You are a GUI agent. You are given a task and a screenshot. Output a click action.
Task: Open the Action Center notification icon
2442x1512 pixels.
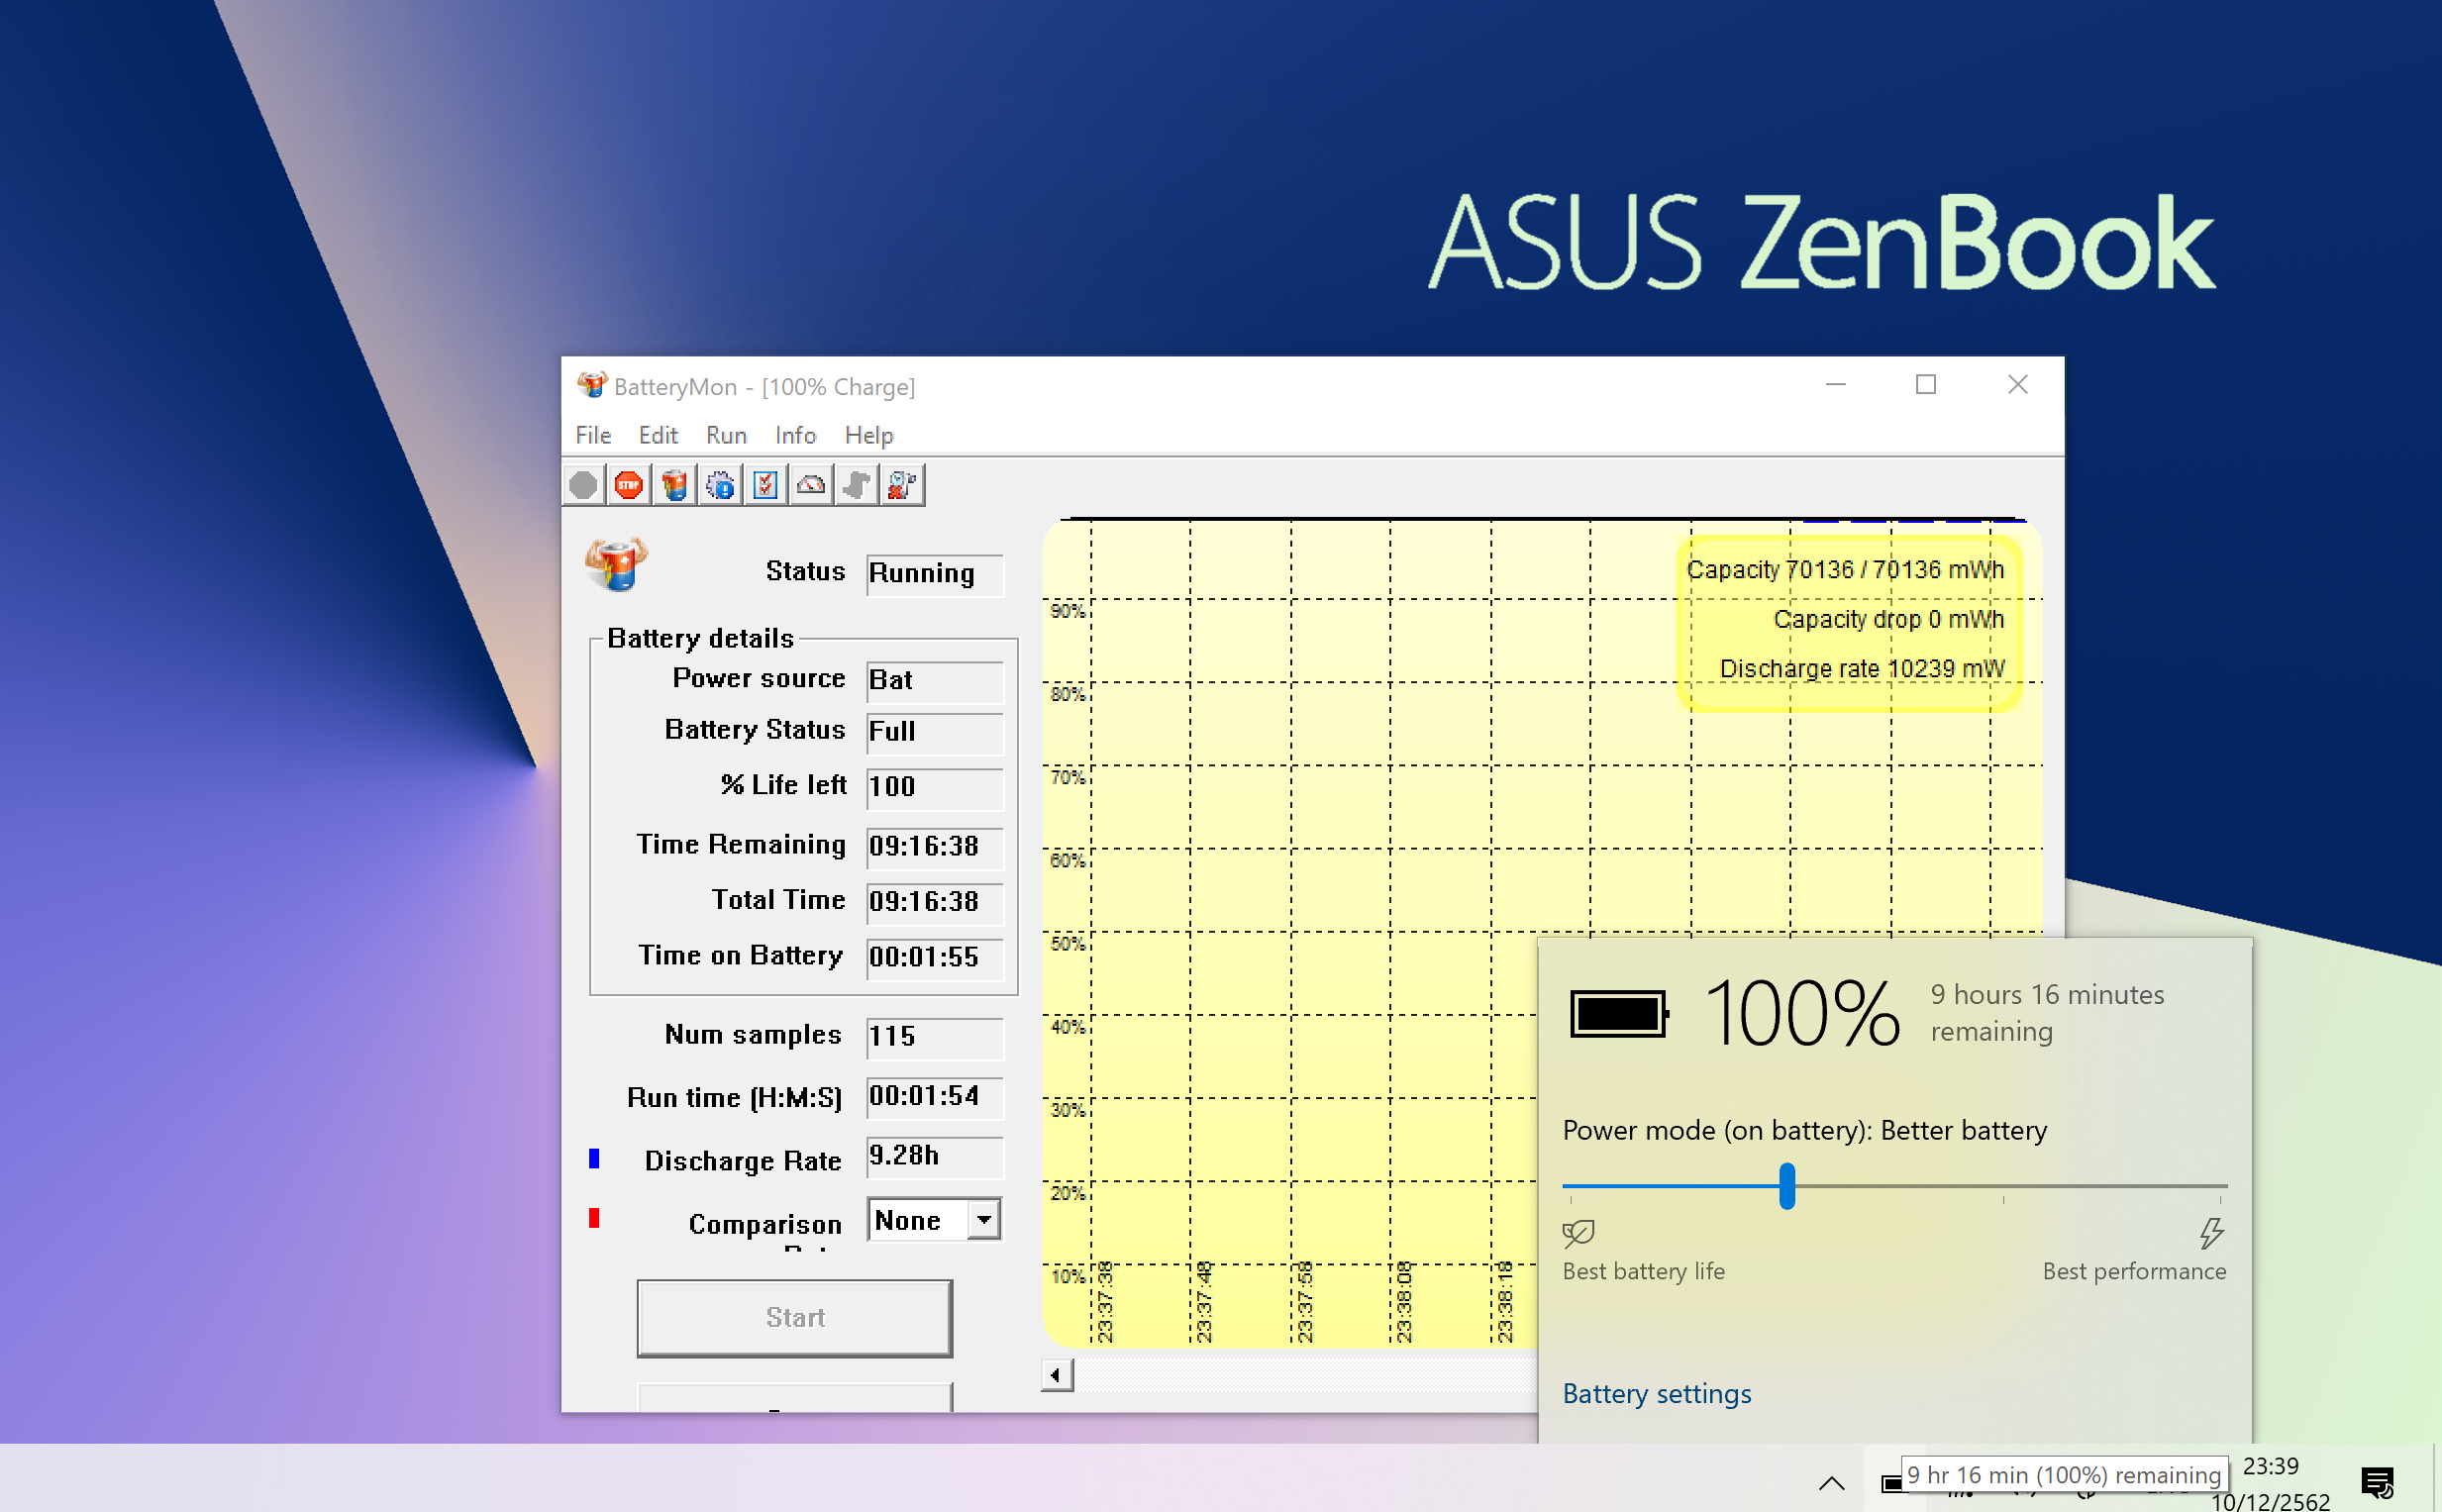coord(2377,1483)
